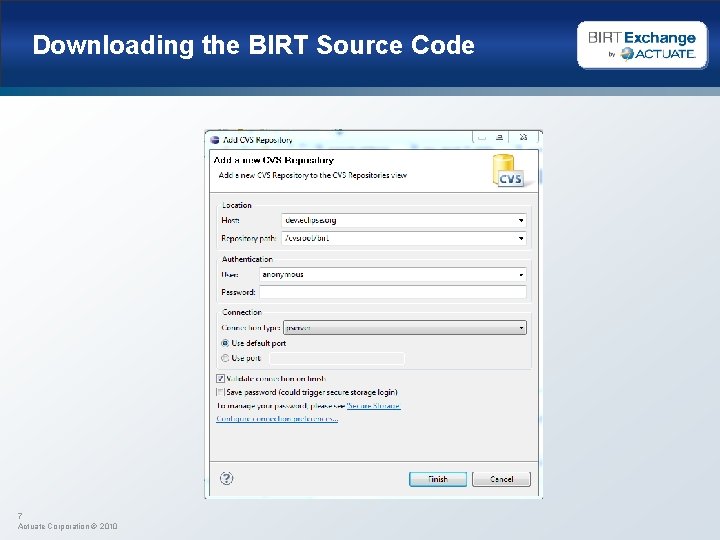Click the slide title 'Downloading the BIRT Source Code'
Viewport: 720px width, 540px height.
(x=253, y=45)
